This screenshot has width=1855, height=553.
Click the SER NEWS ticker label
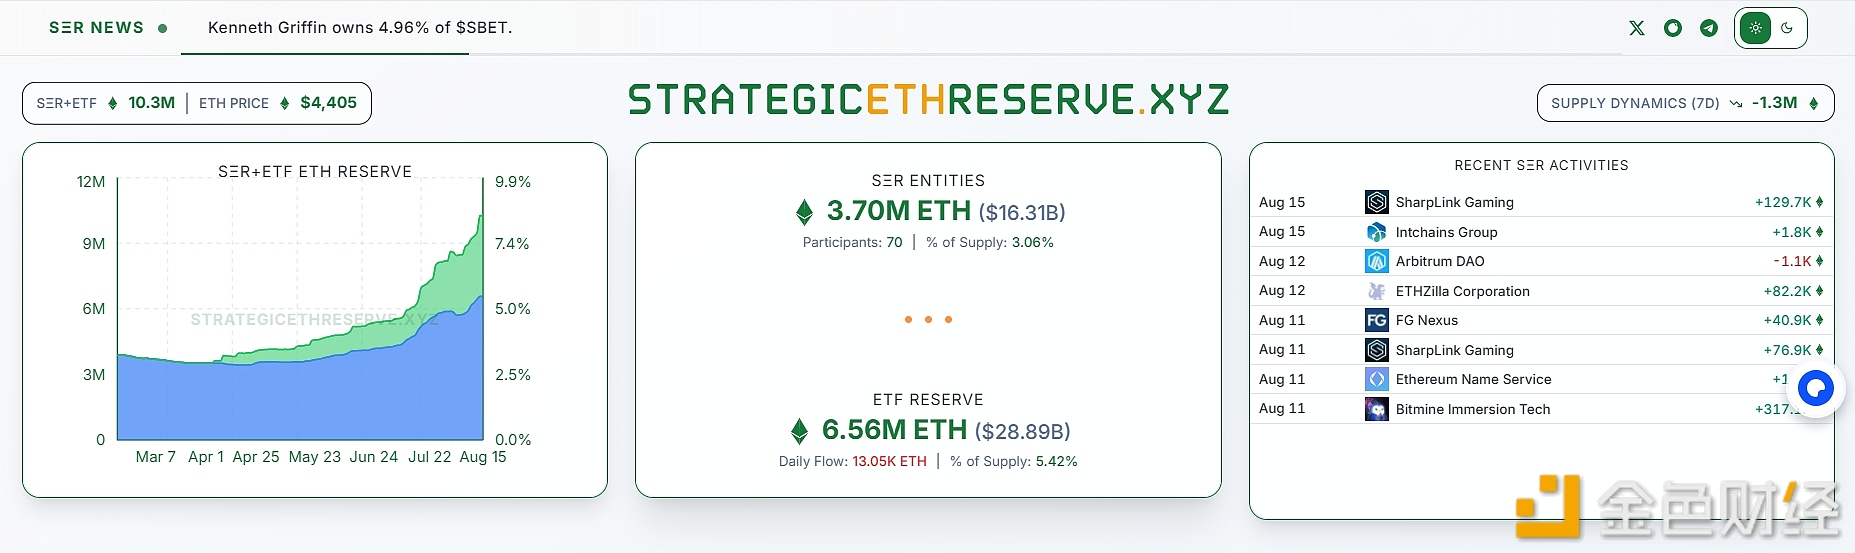(97, 28)
